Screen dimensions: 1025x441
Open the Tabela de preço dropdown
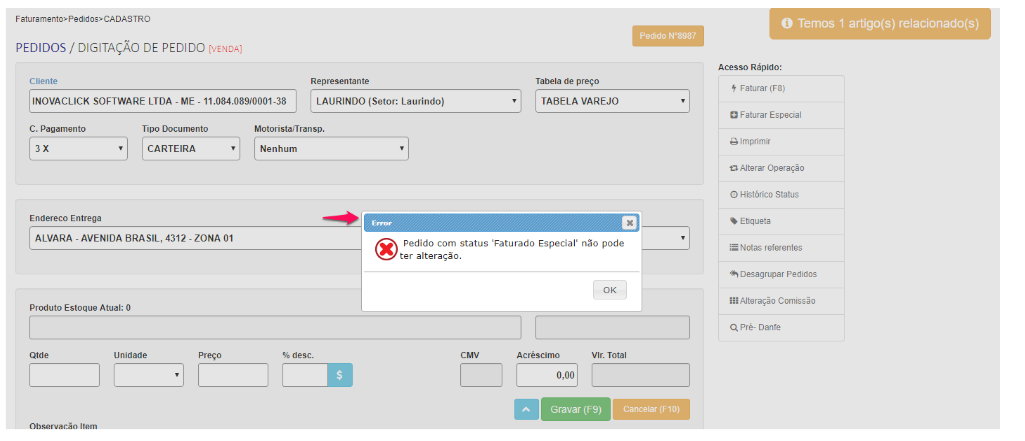[612, 101]
